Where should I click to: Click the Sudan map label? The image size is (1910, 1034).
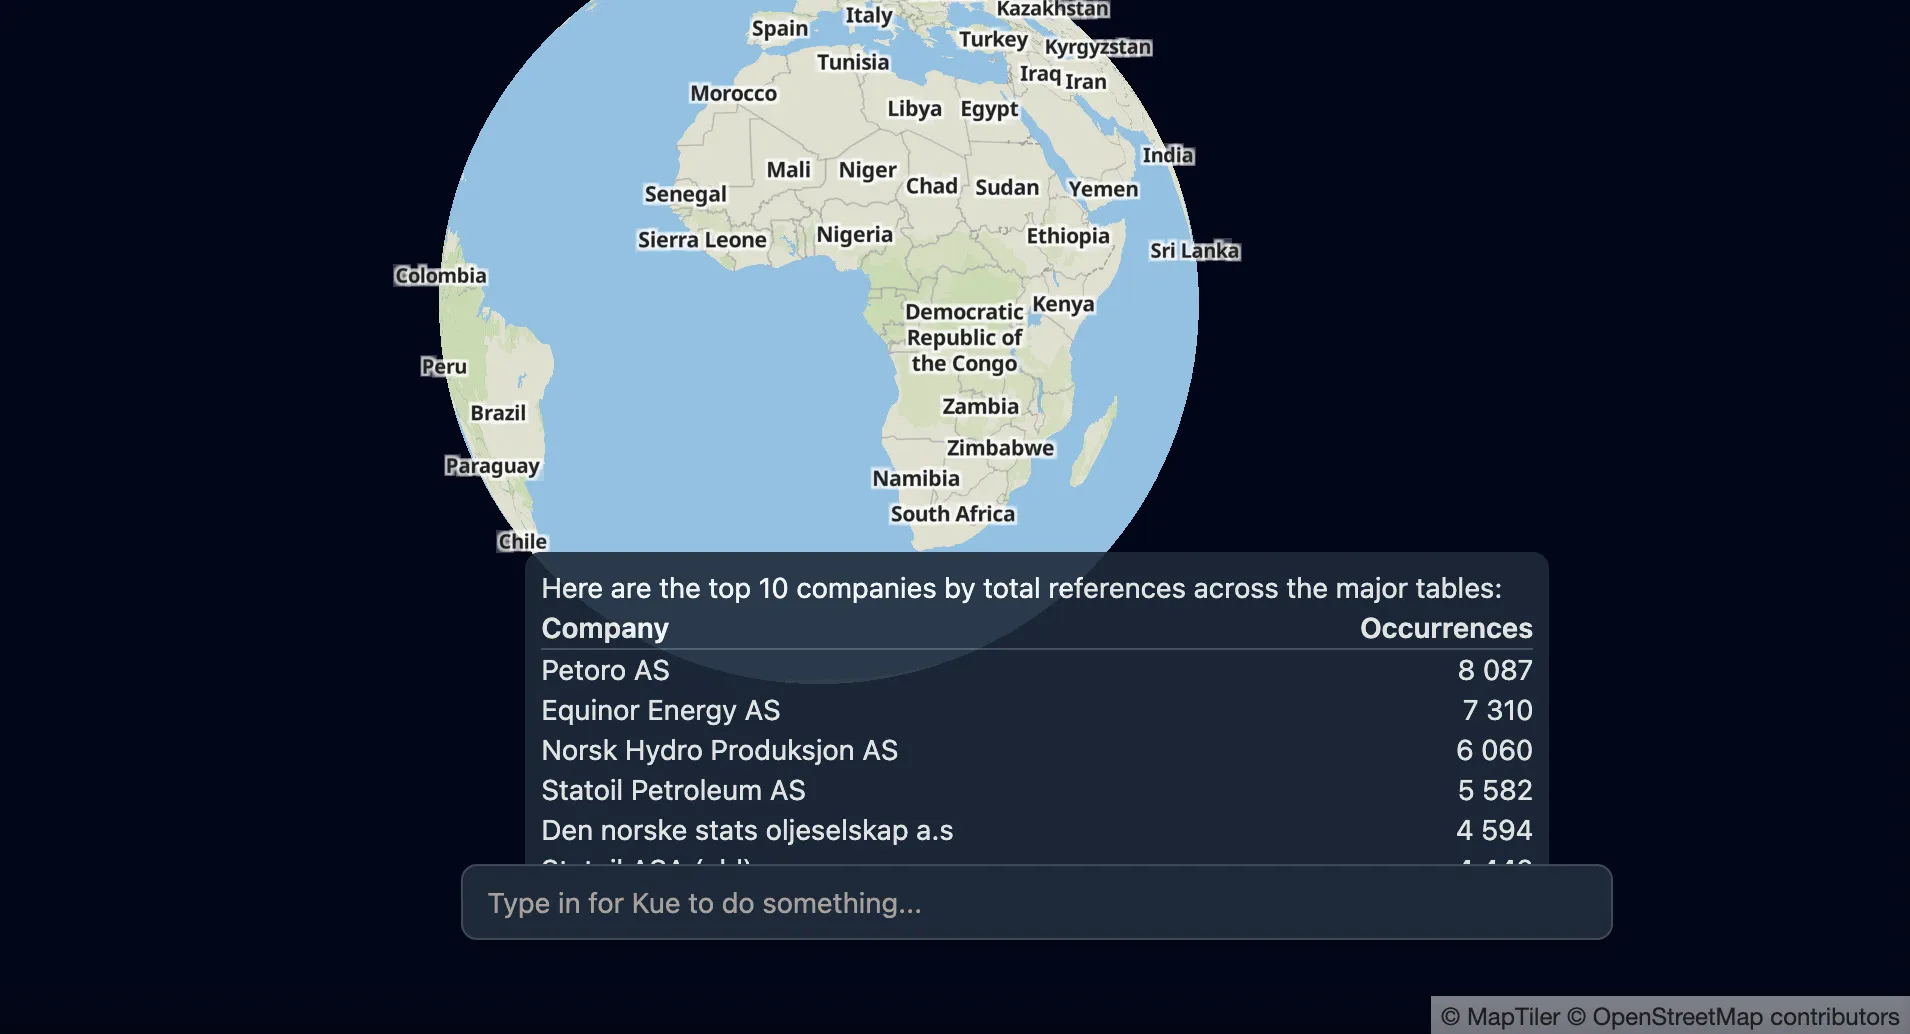click(x=1007, y=187)
